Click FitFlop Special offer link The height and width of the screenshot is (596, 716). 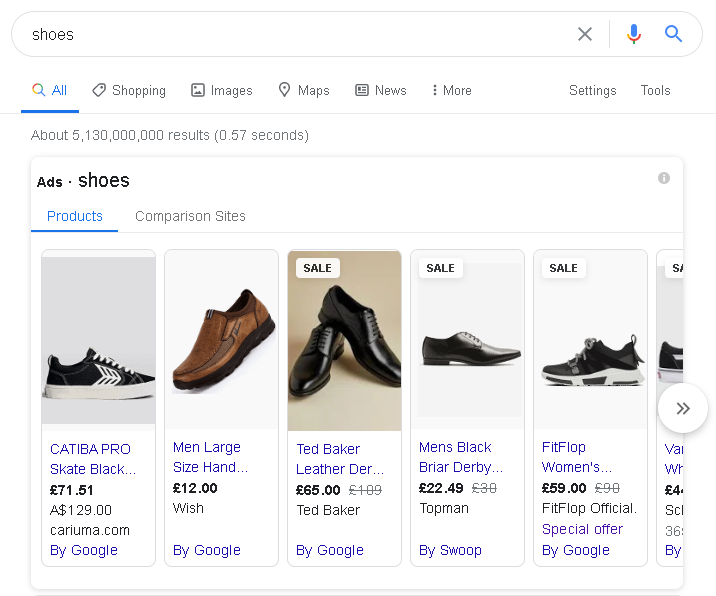click(582, 529)
